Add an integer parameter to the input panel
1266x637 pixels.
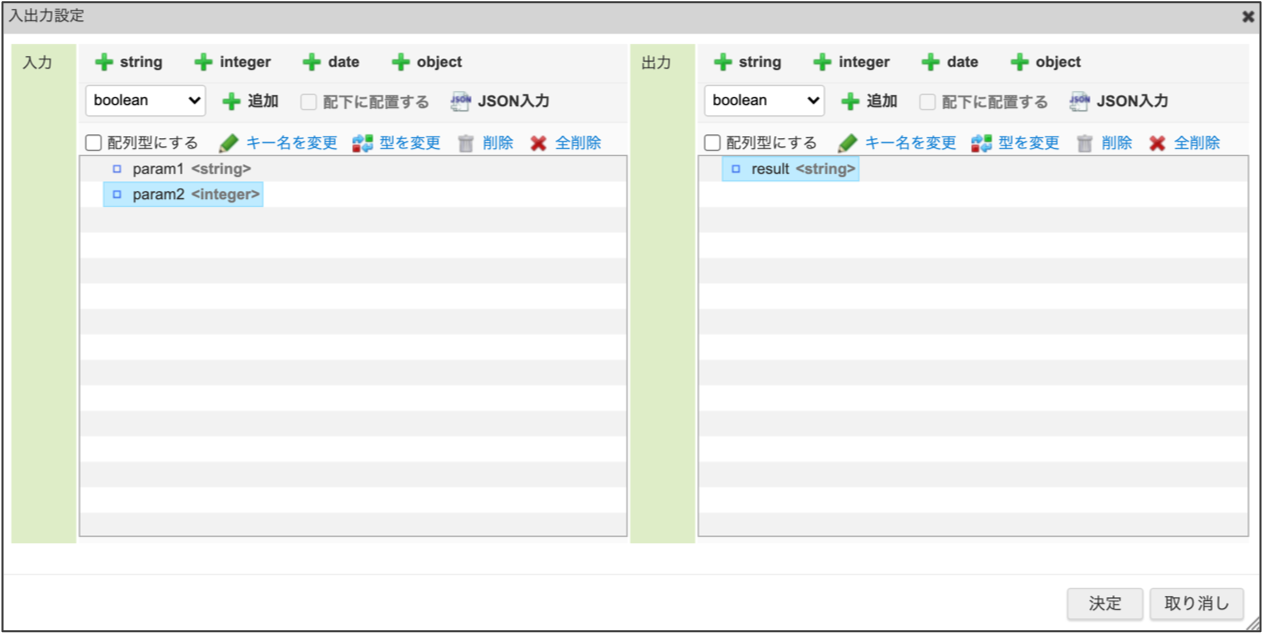[235, 61]
